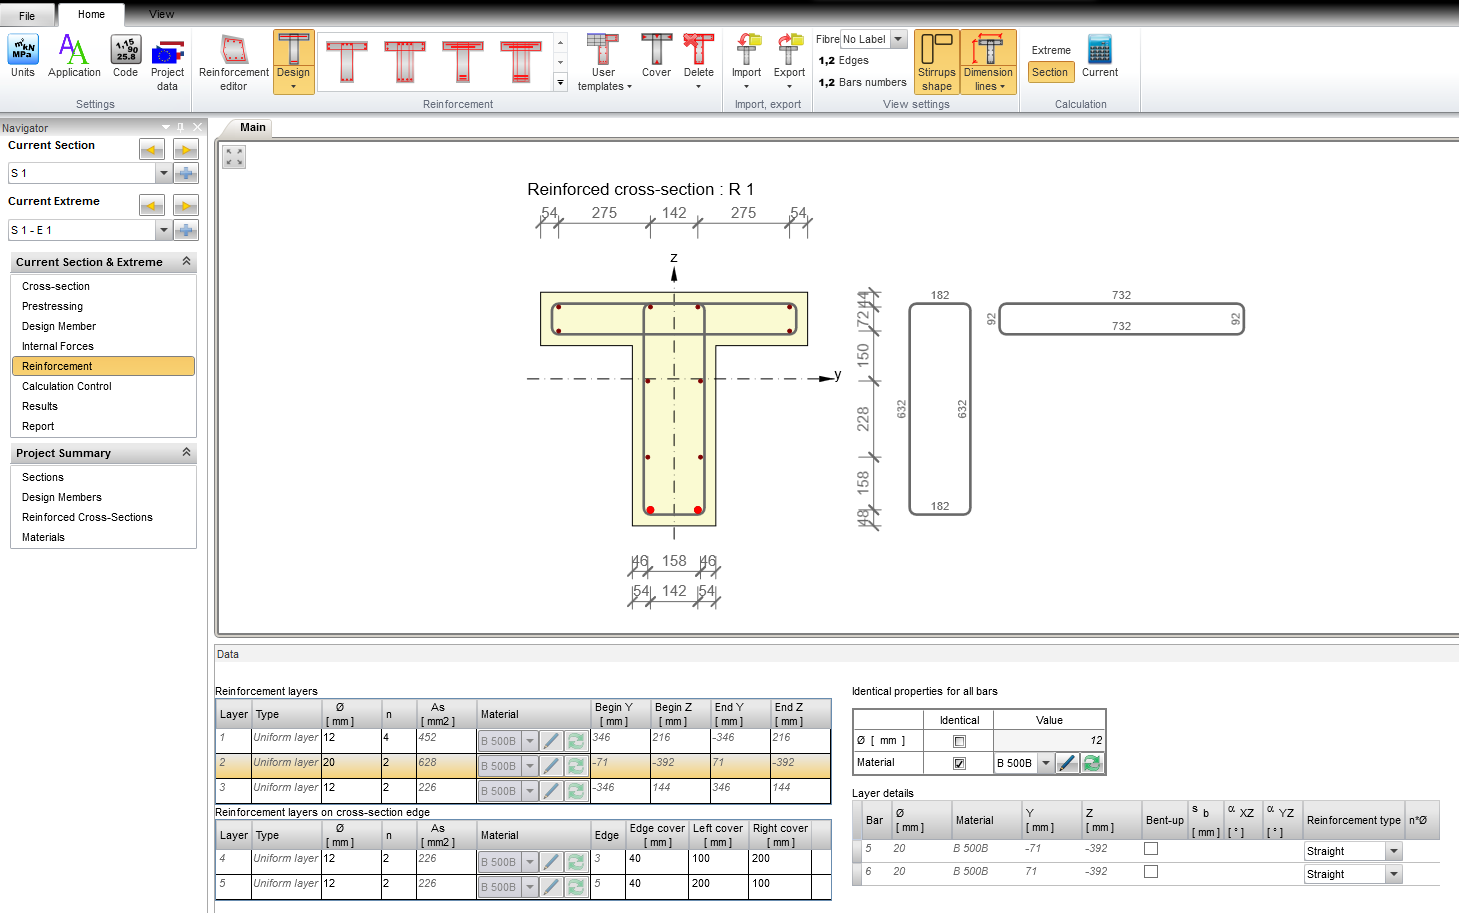The width and height of the screenshot is (1459, 913).
Task: Select reinforcement layer 3 diameter cell
Action: 351,788
